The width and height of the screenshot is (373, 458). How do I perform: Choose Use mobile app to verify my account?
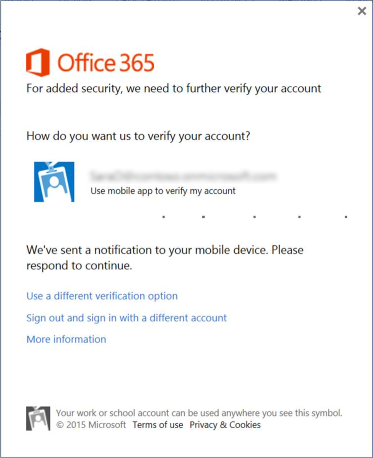(x=163, y=191)
